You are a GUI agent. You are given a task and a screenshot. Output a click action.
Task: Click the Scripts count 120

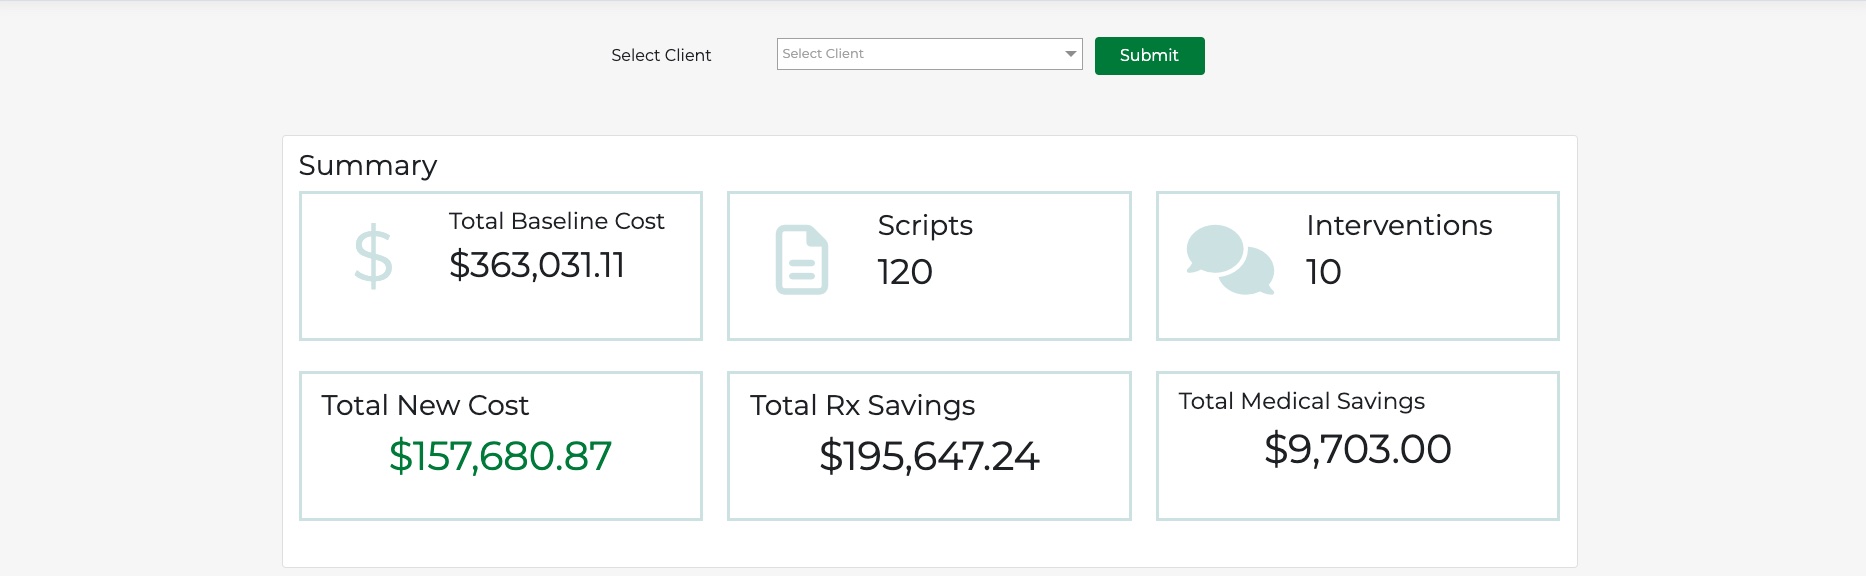point(904,272)
